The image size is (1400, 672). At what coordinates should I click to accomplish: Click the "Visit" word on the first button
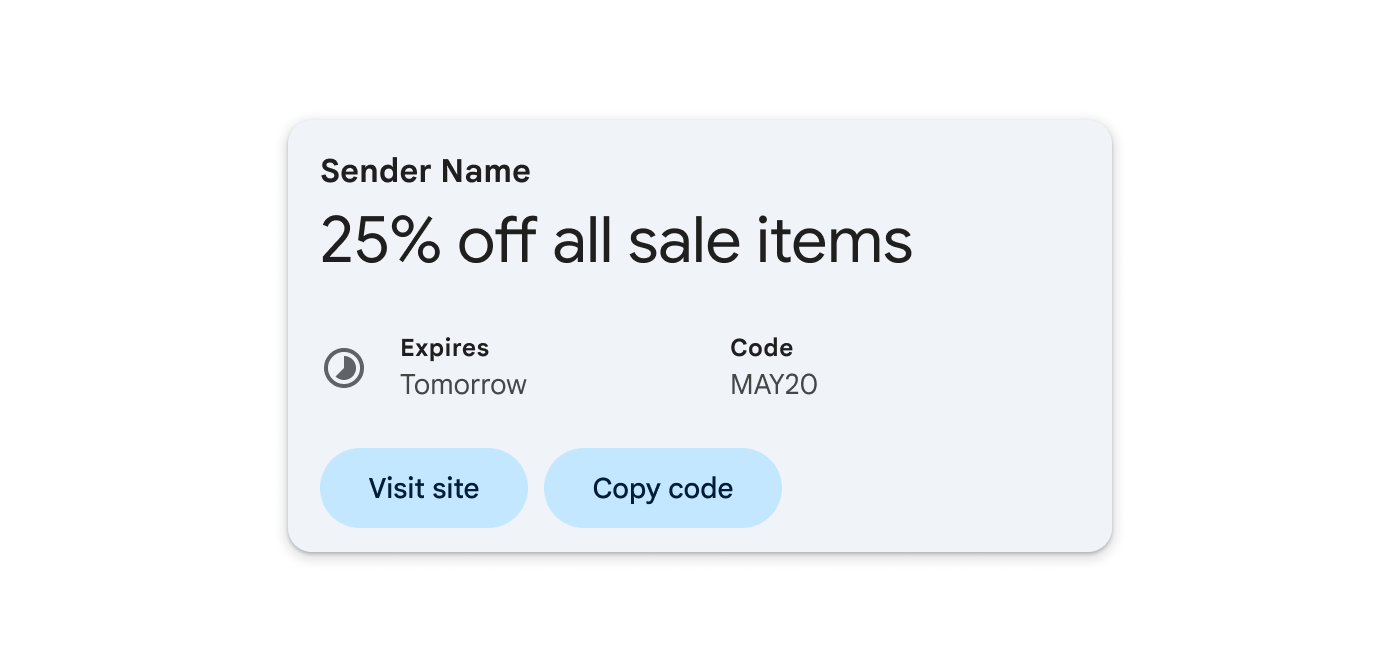[396, 488]
